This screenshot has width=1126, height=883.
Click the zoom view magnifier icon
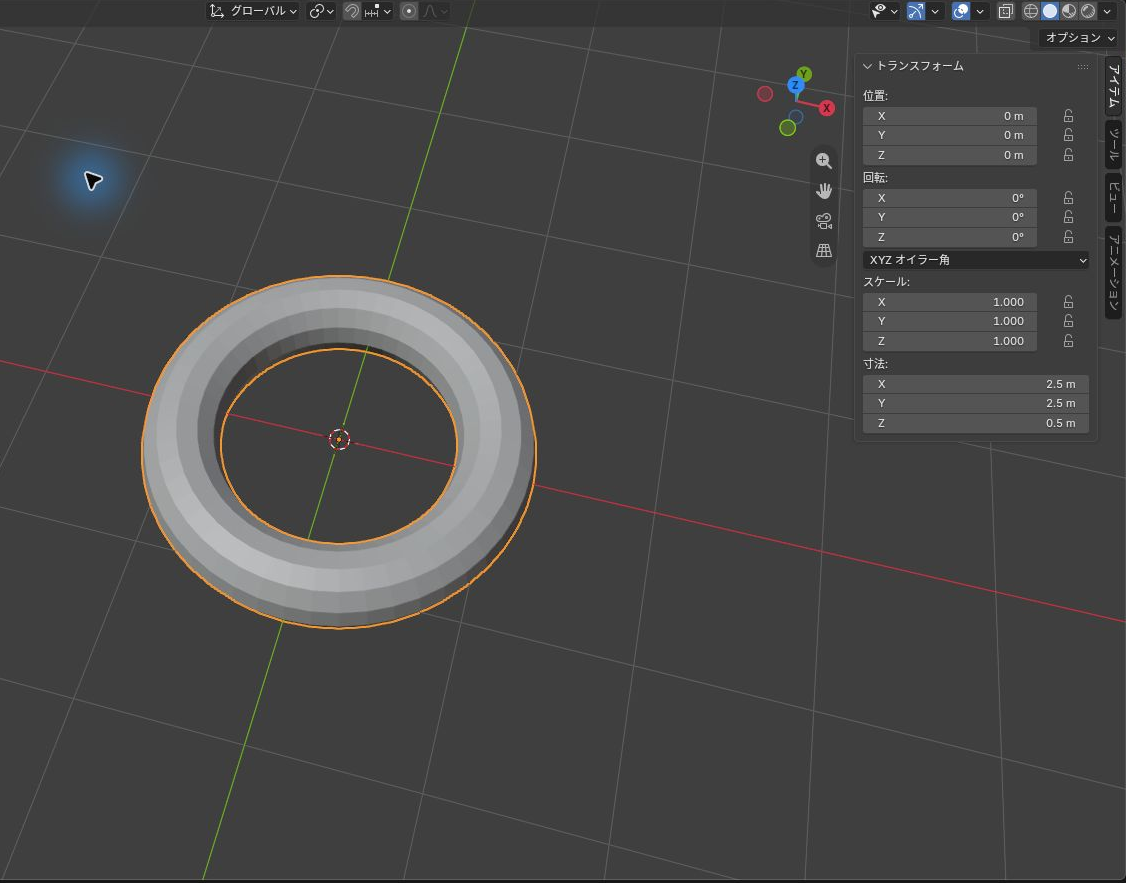[x=824, y=161]
